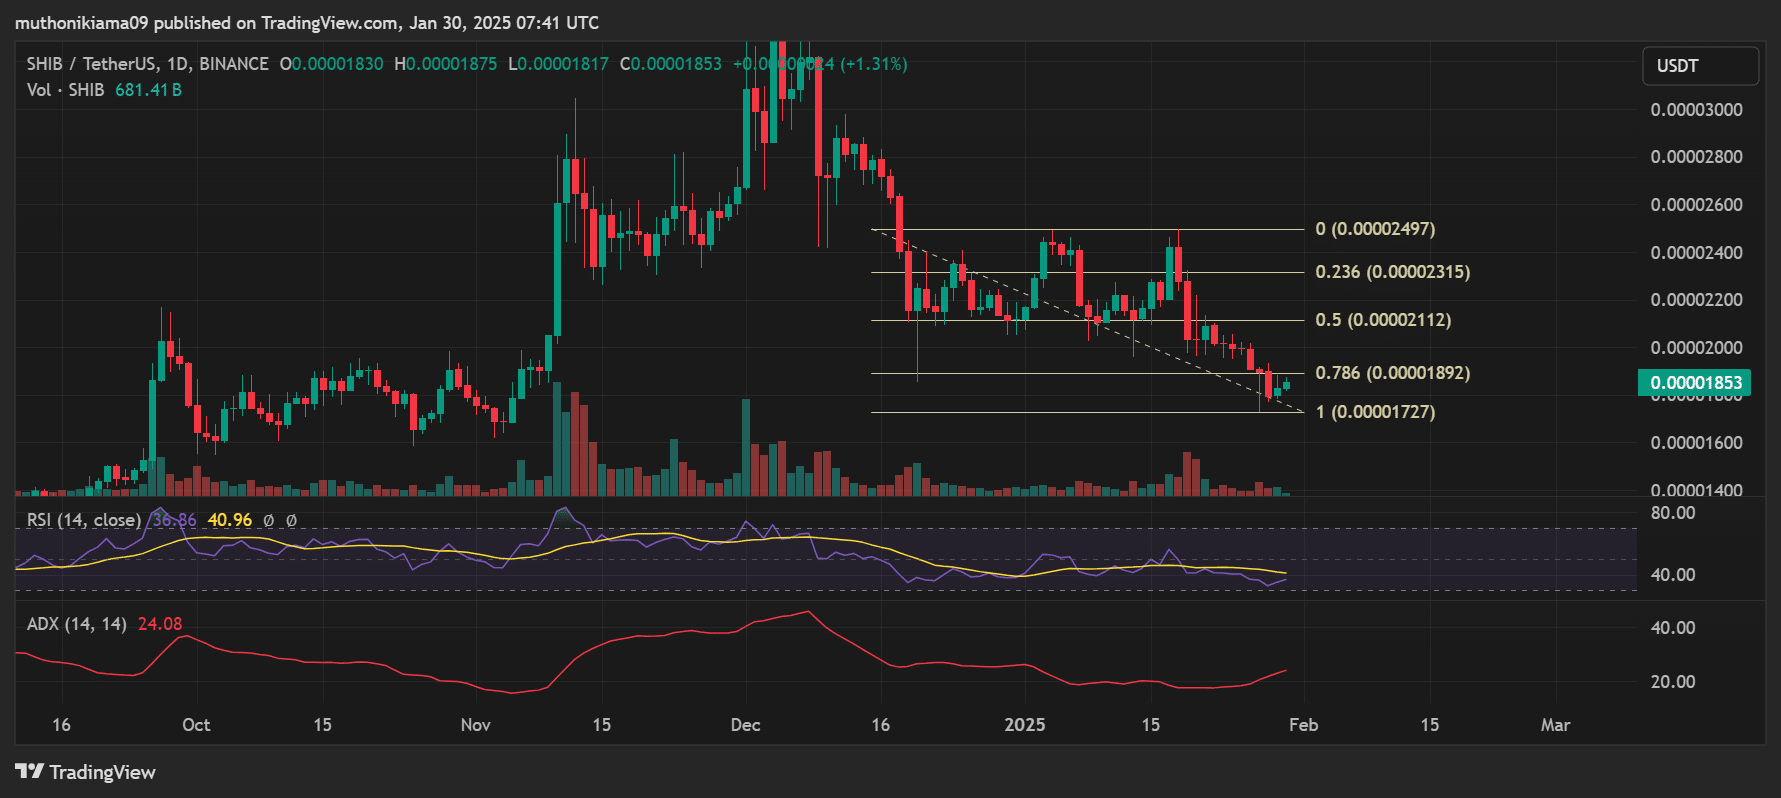Click the SHIB / TetherUS symbol title

(x=91, y=64)
